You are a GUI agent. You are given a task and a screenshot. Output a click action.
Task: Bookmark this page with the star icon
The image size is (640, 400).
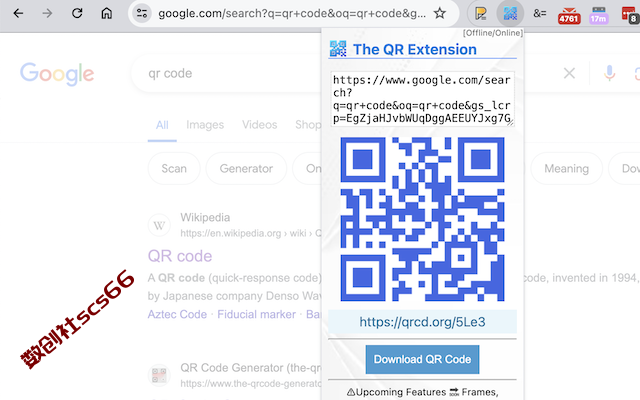(440, 13)
